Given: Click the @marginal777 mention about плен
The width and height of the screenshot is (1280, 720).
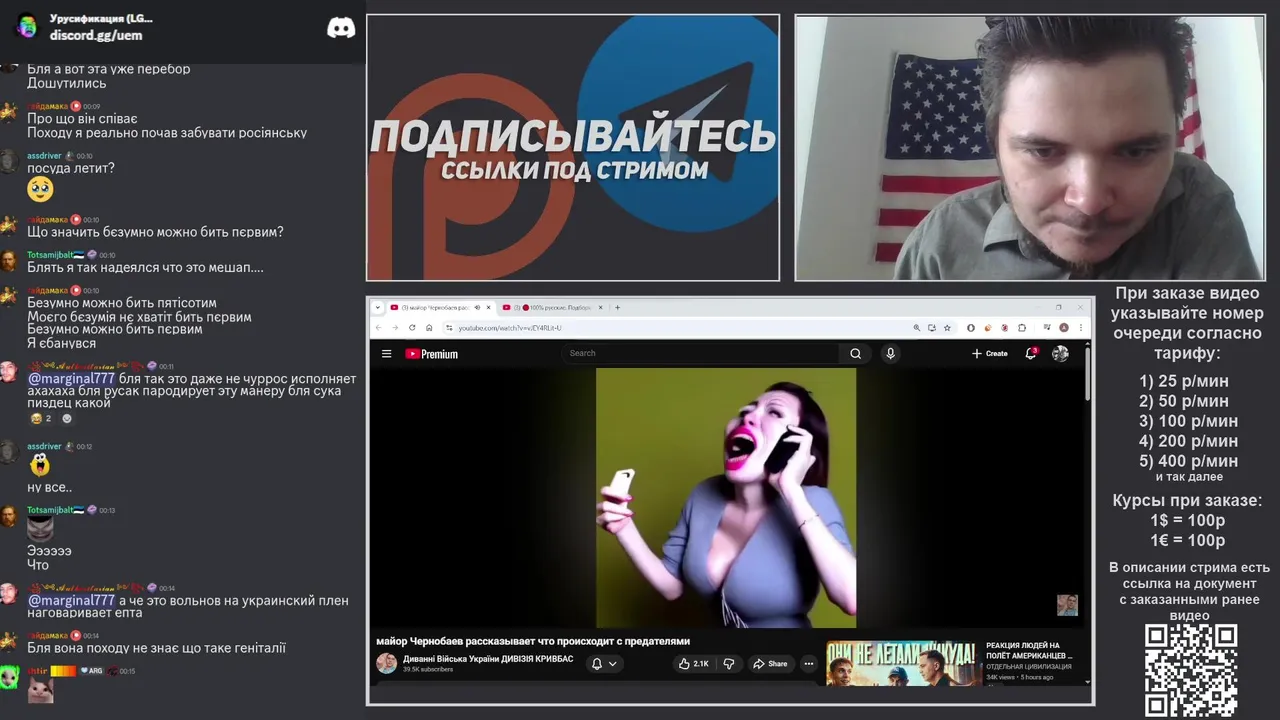Looking at the screenshot, I should (71, 601).
